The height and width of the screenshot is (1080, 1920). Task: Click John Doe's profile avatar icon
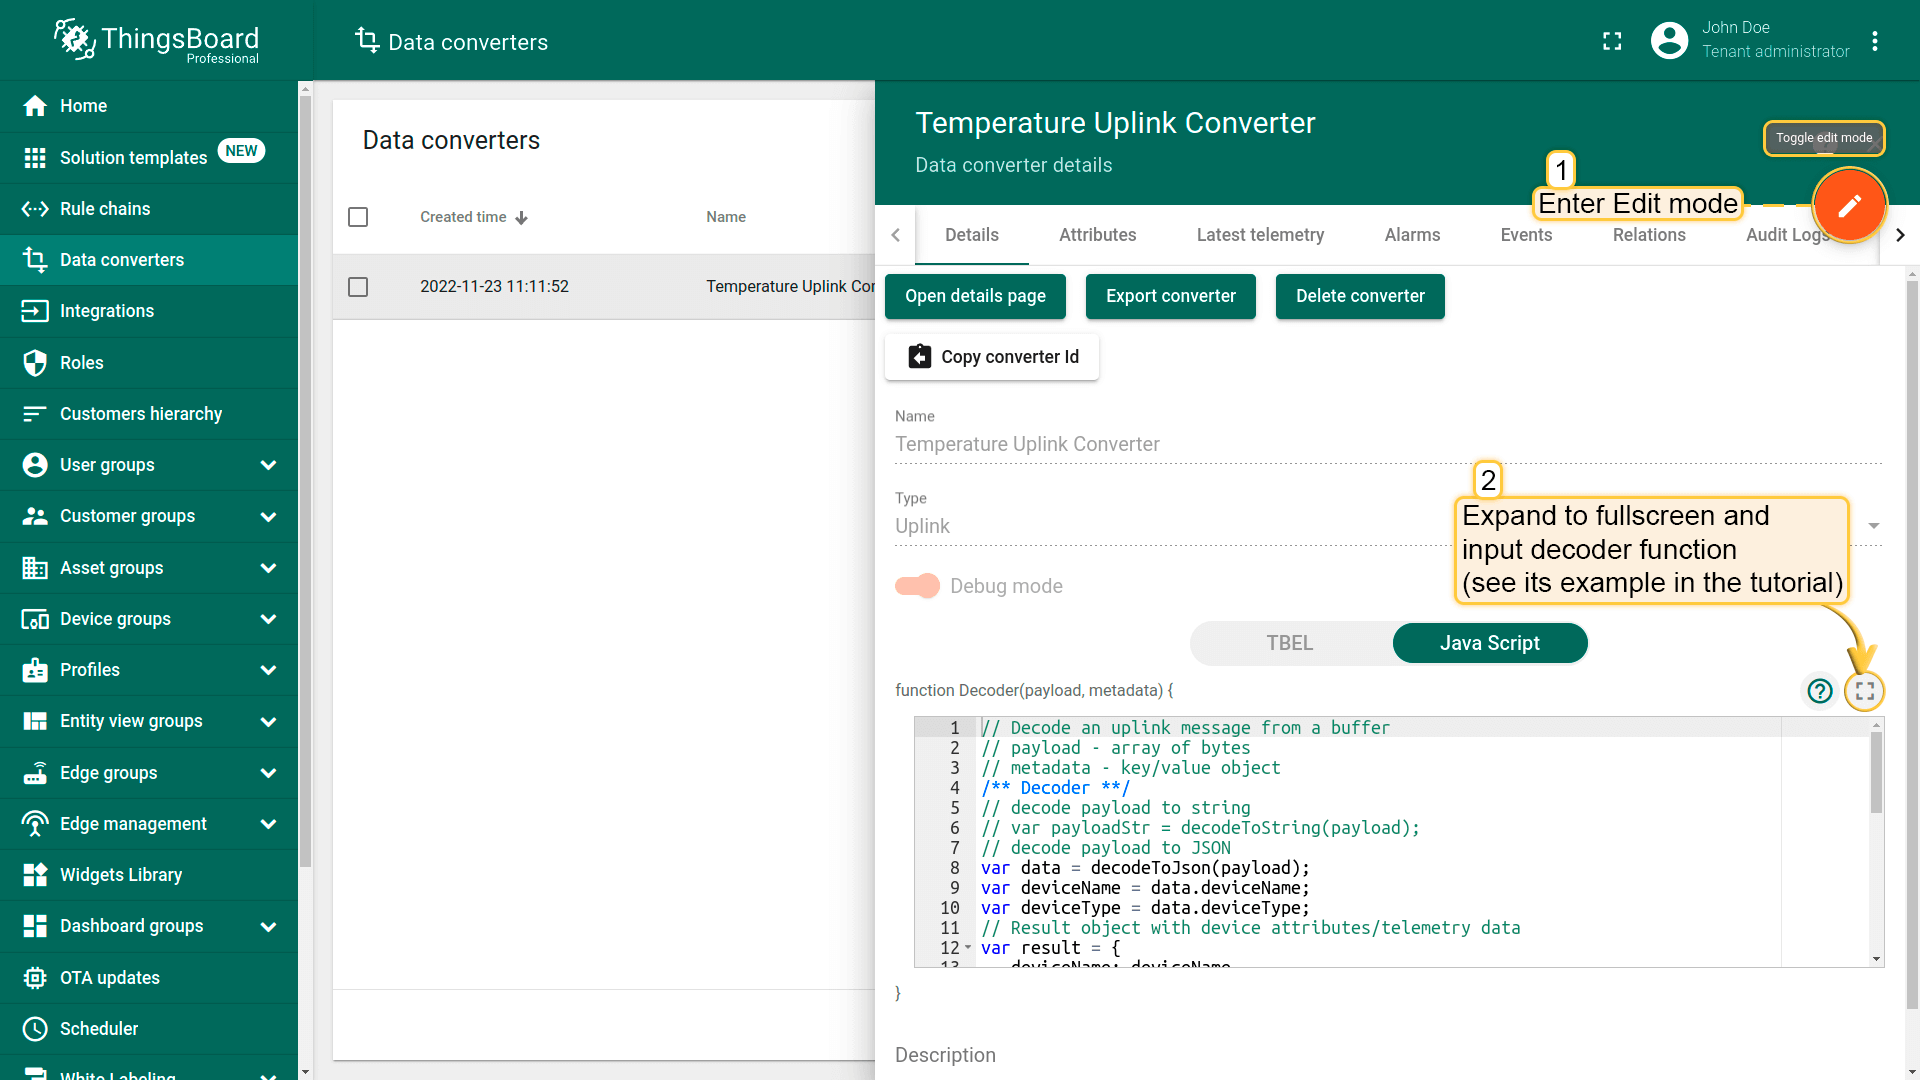(1669, 41)
